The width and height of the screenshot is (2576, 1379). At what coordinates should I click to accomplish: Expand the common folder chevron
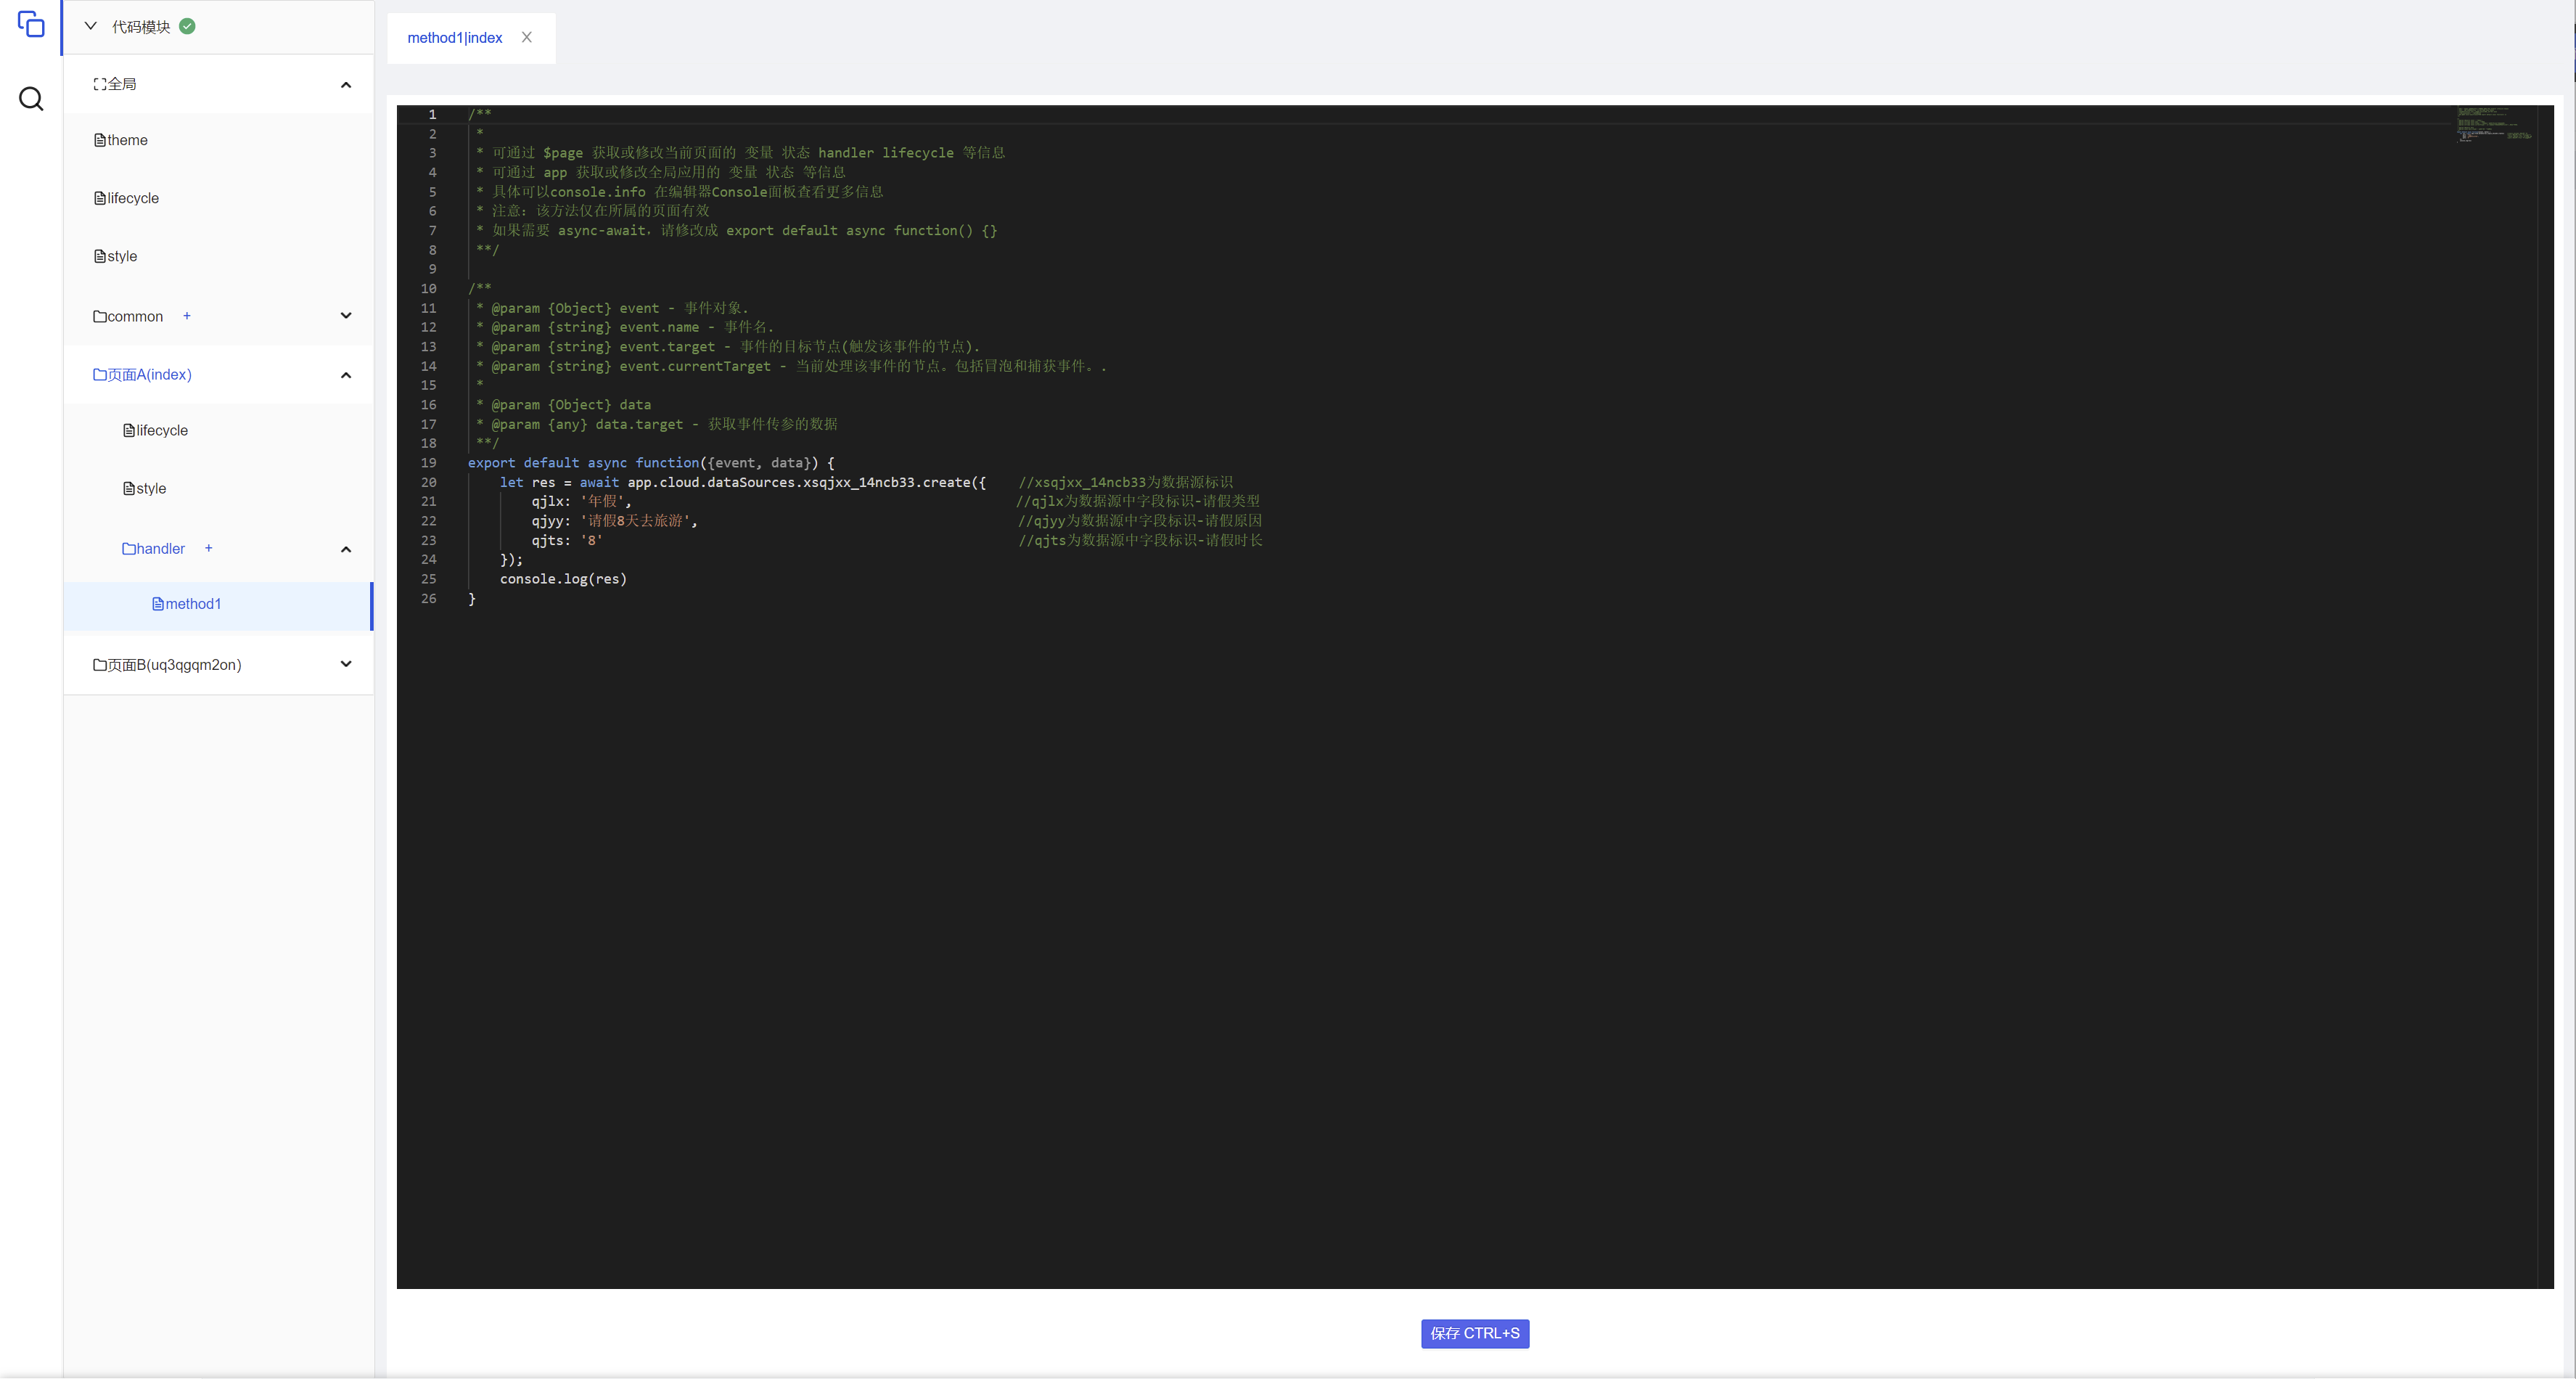pos(346,316)
